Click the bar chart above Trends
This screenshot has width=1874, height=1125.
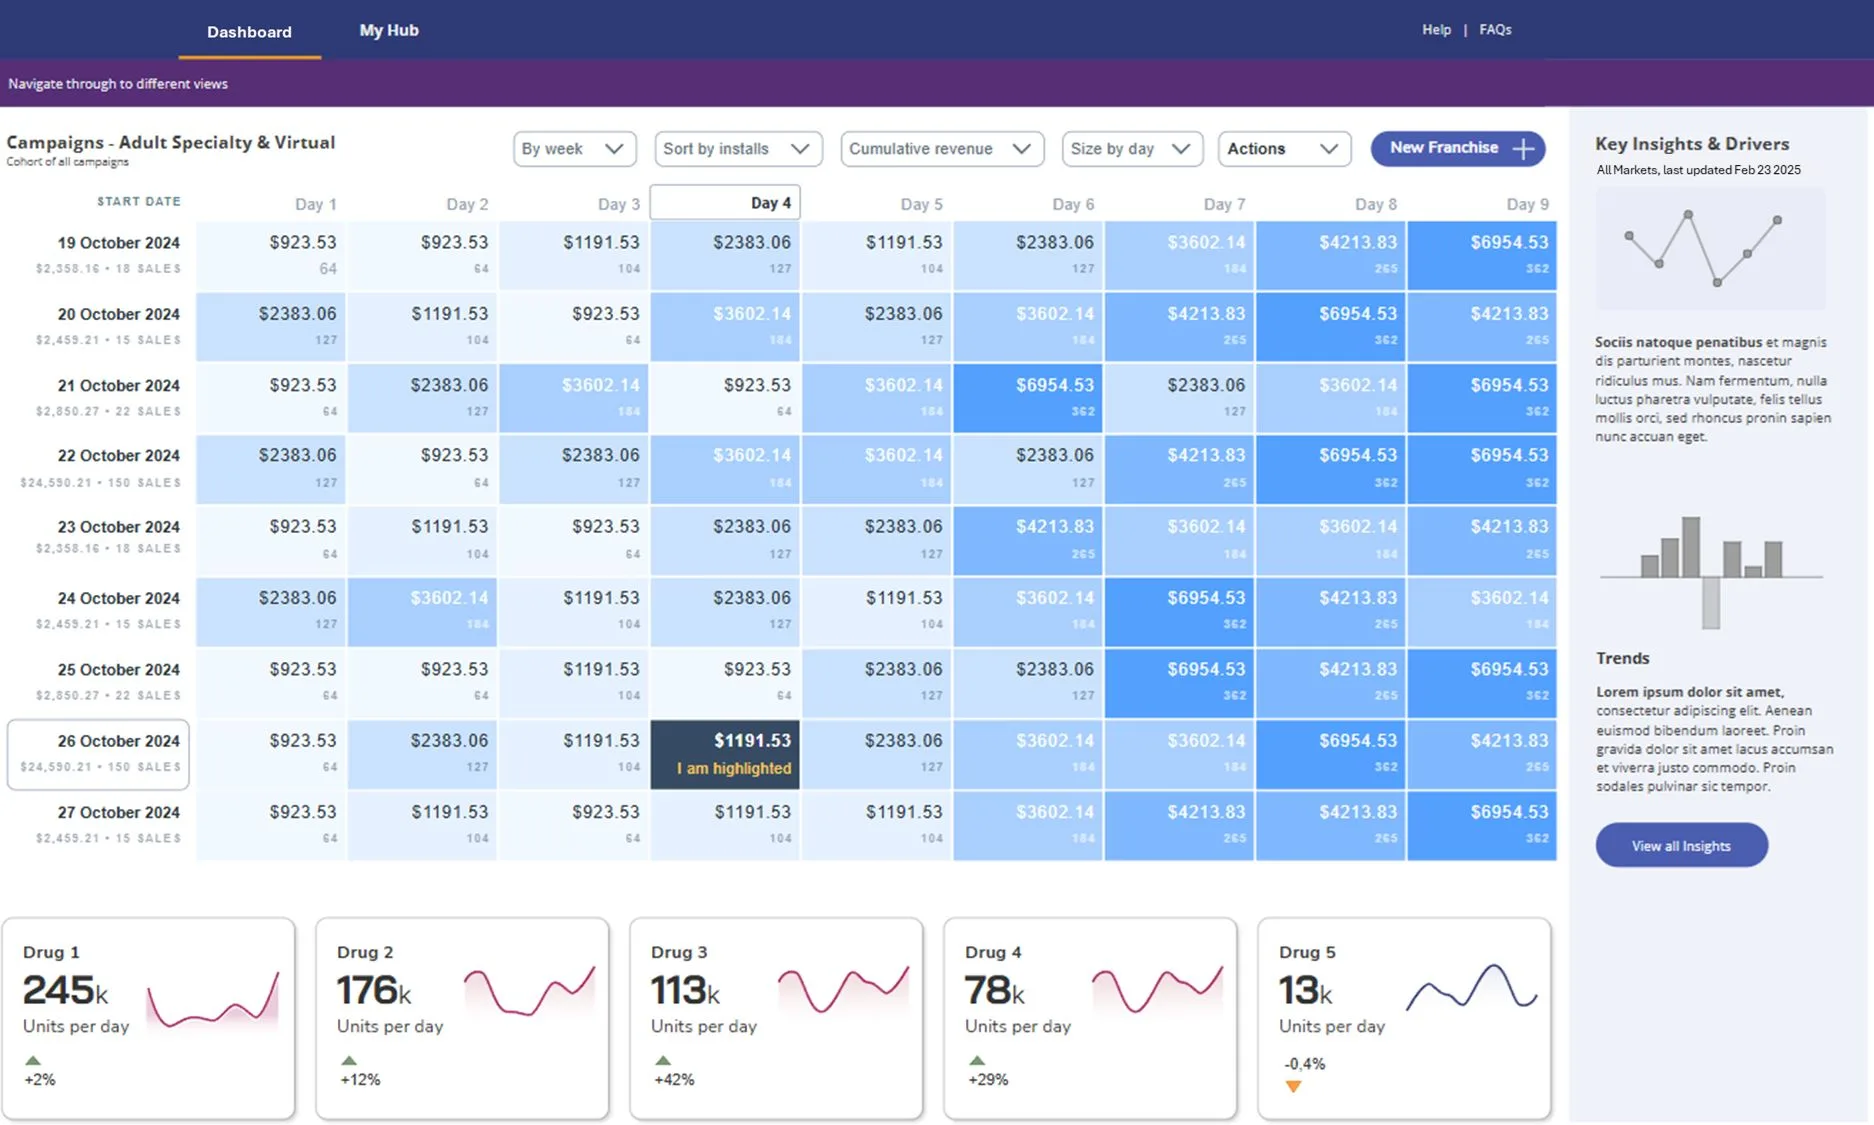click(1710, 572)
